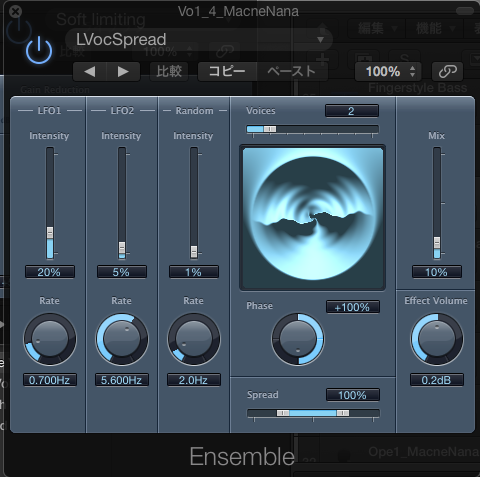480x477 pixels.
Task: Open the 機能 menu in the background window
Action: point(434,28)
